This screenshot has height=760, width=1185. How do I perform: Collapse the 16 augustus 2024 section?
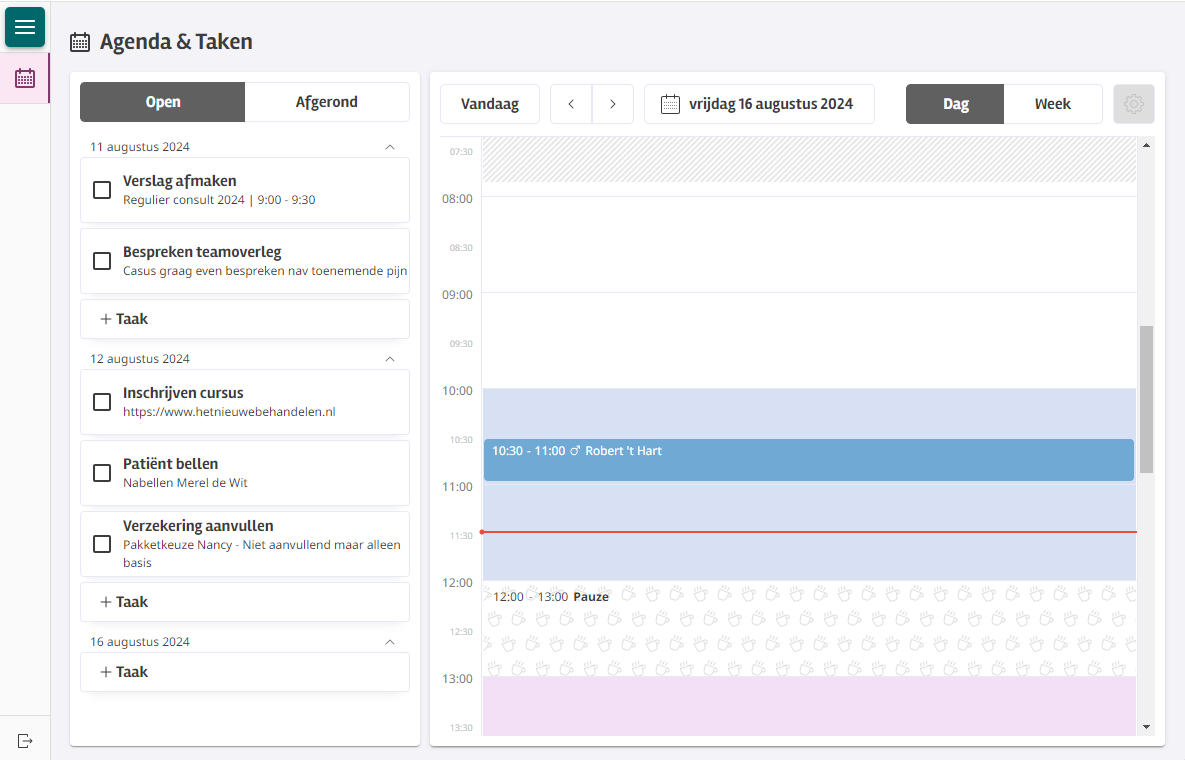point(390,642)
